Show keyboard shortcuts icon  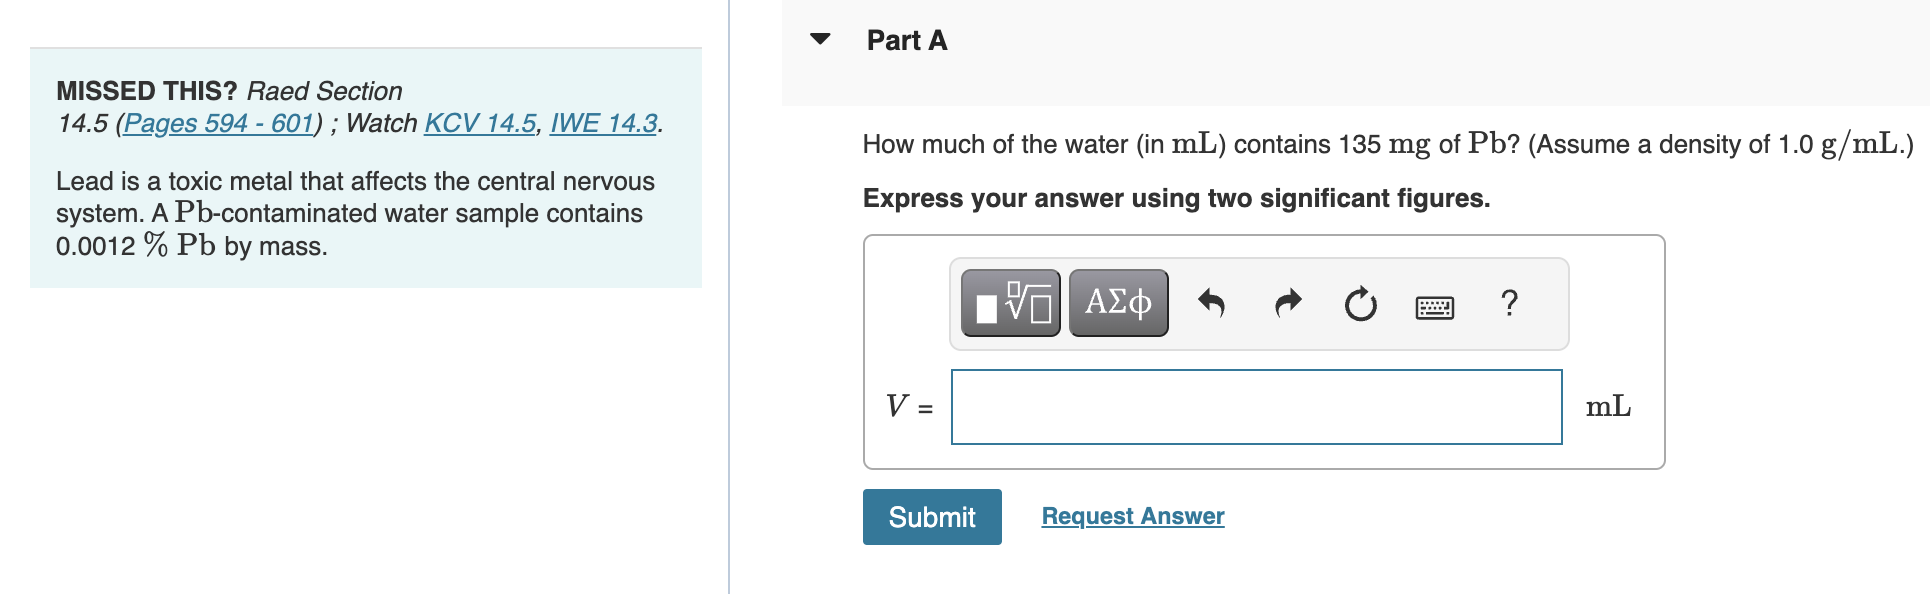[1435, 306]
